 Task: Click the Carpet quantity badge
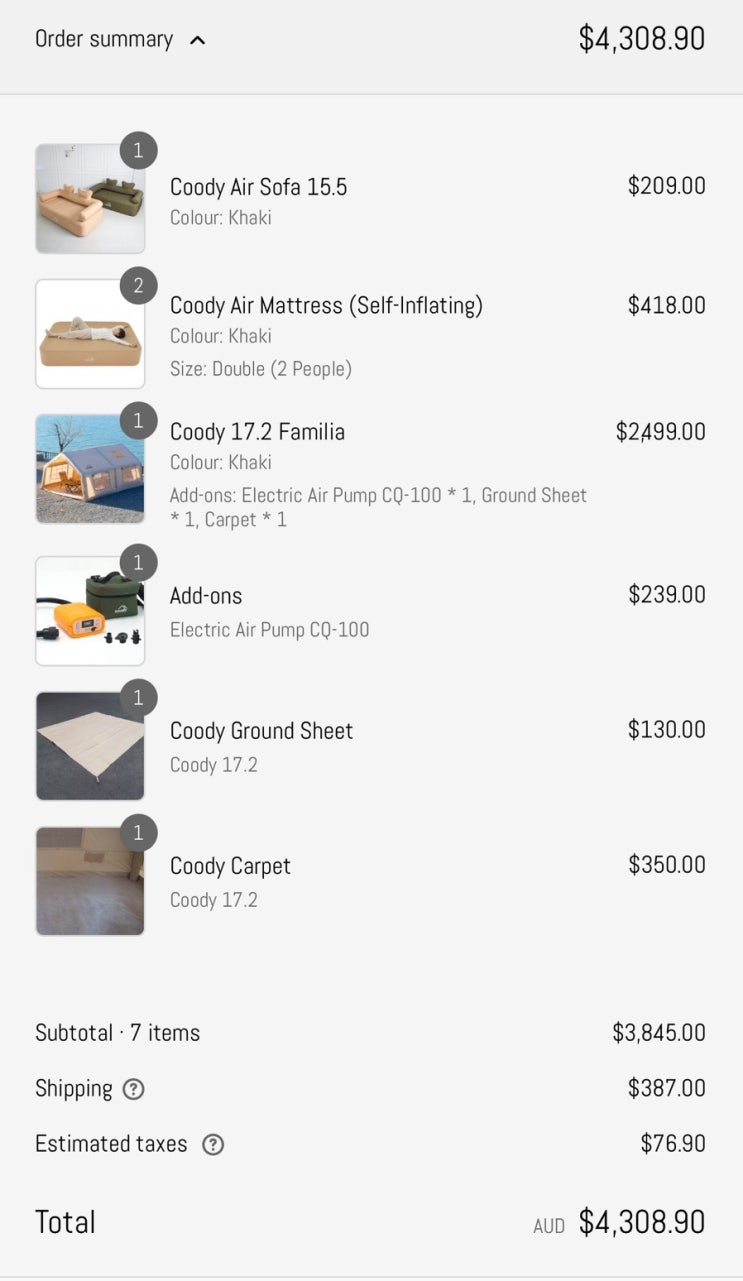[139, 833]
